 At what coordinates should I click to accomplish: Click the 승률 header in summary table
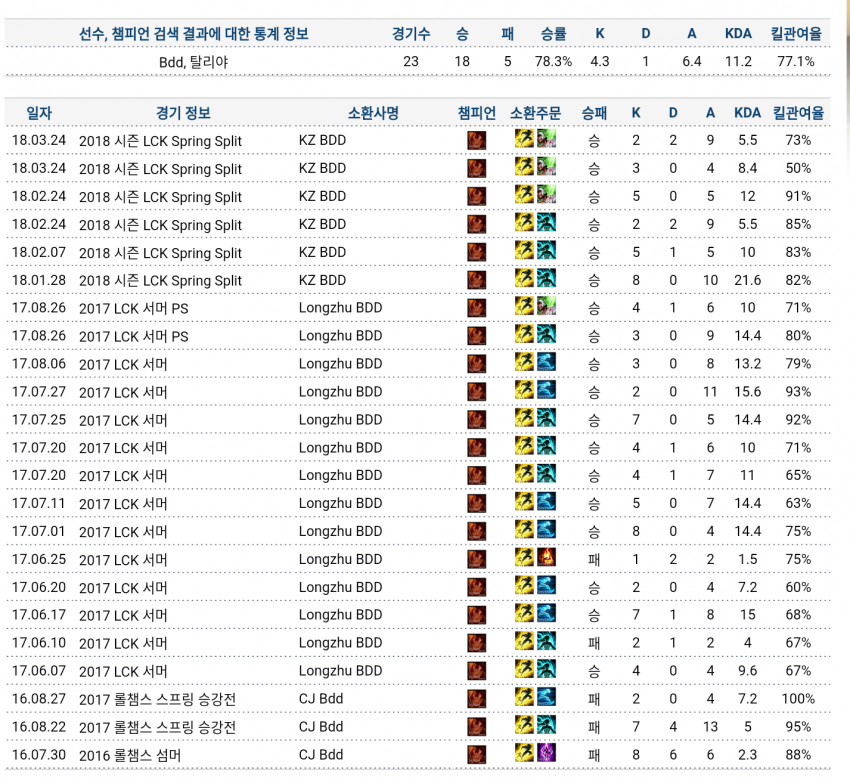553,34
